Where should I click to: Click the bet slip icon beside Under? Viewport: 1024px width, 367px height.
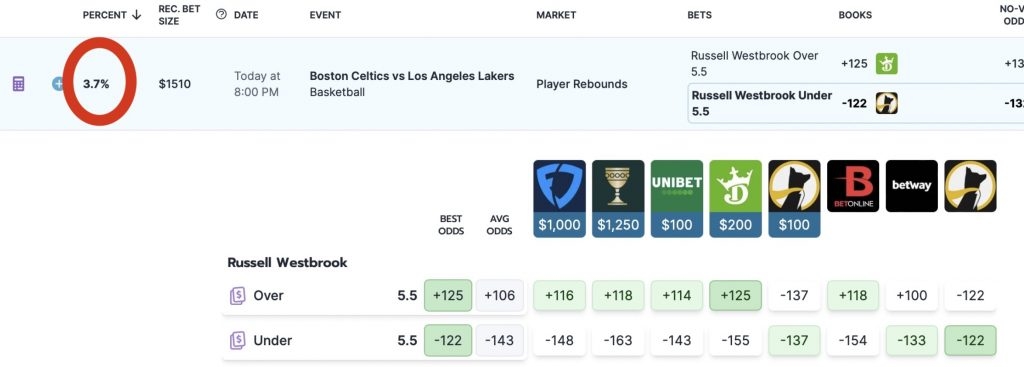click(237, 340)
